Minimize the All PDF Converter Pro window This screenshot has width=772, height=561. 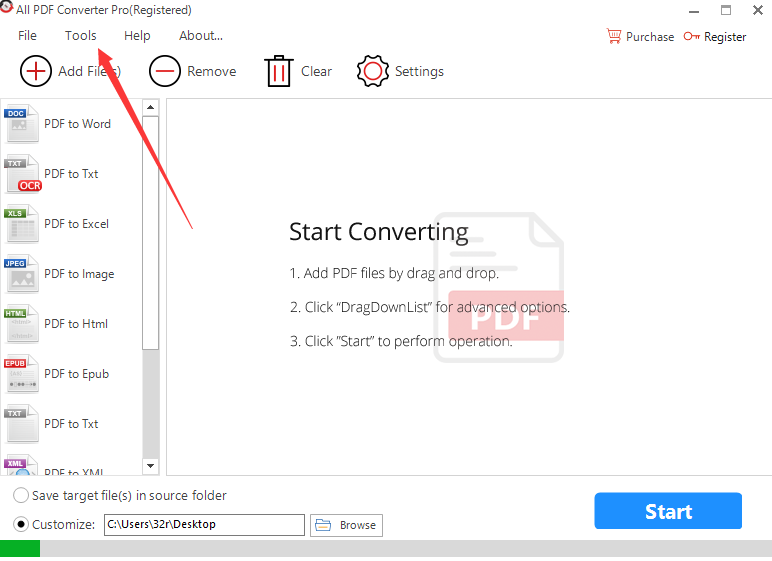(x=694, y=11)
